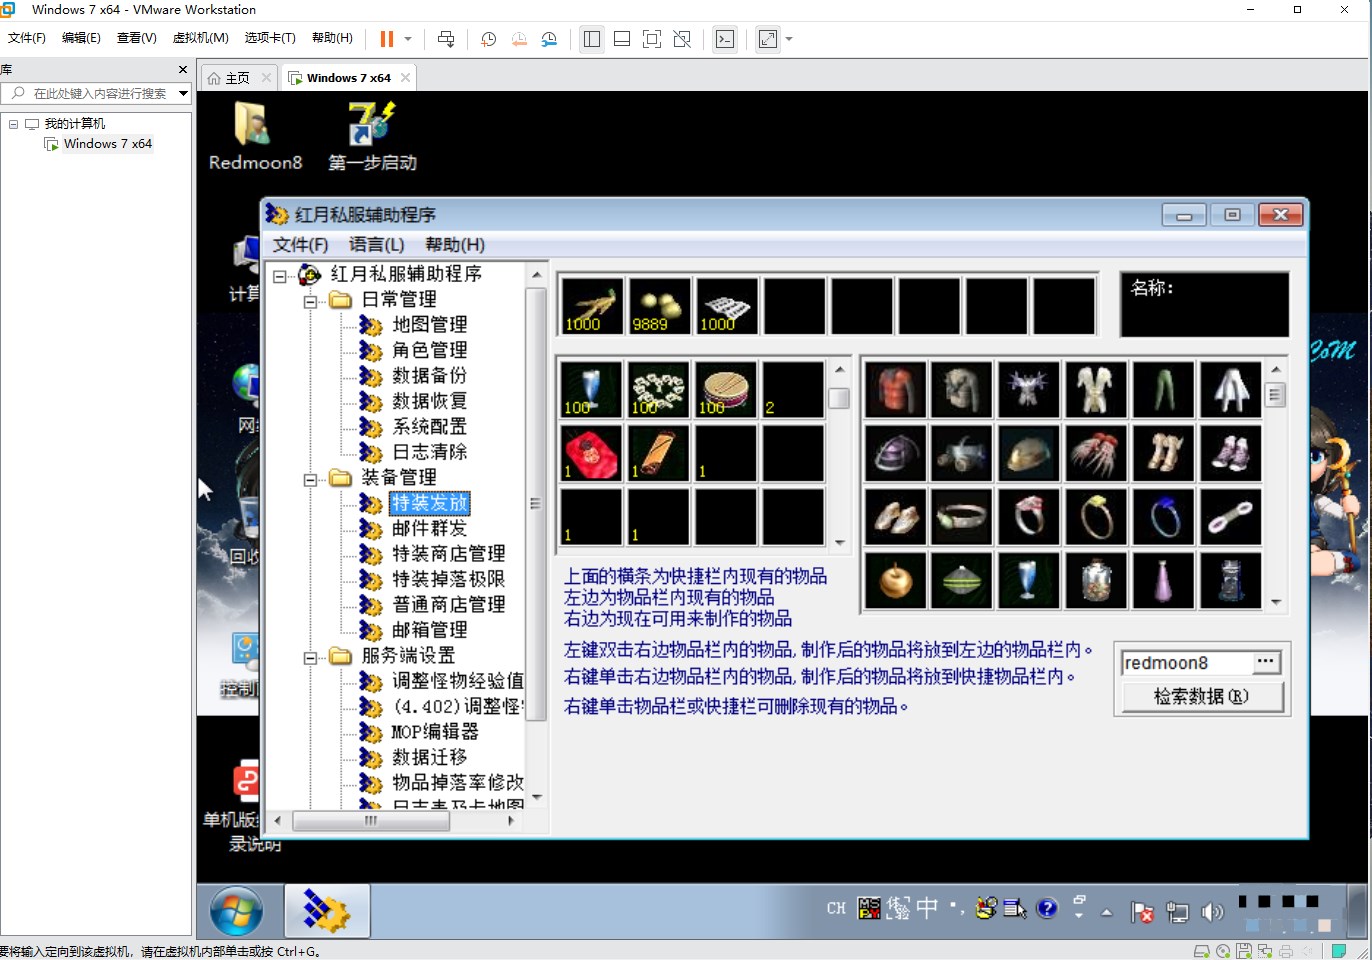
Task: Pick the silver belt in craft list
Action: click(962, 517)
